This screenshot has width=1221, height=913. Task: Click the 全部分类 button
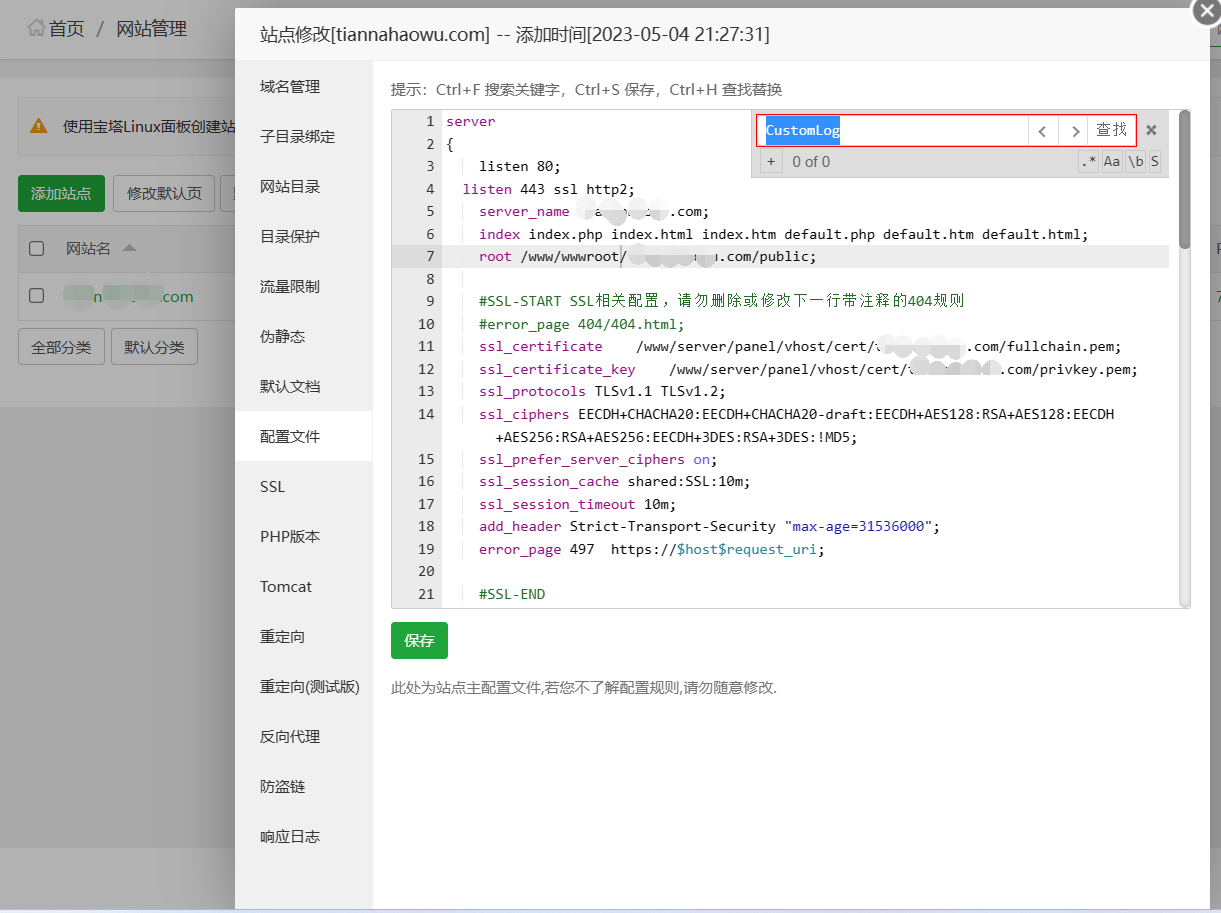[x=61, y=347]
